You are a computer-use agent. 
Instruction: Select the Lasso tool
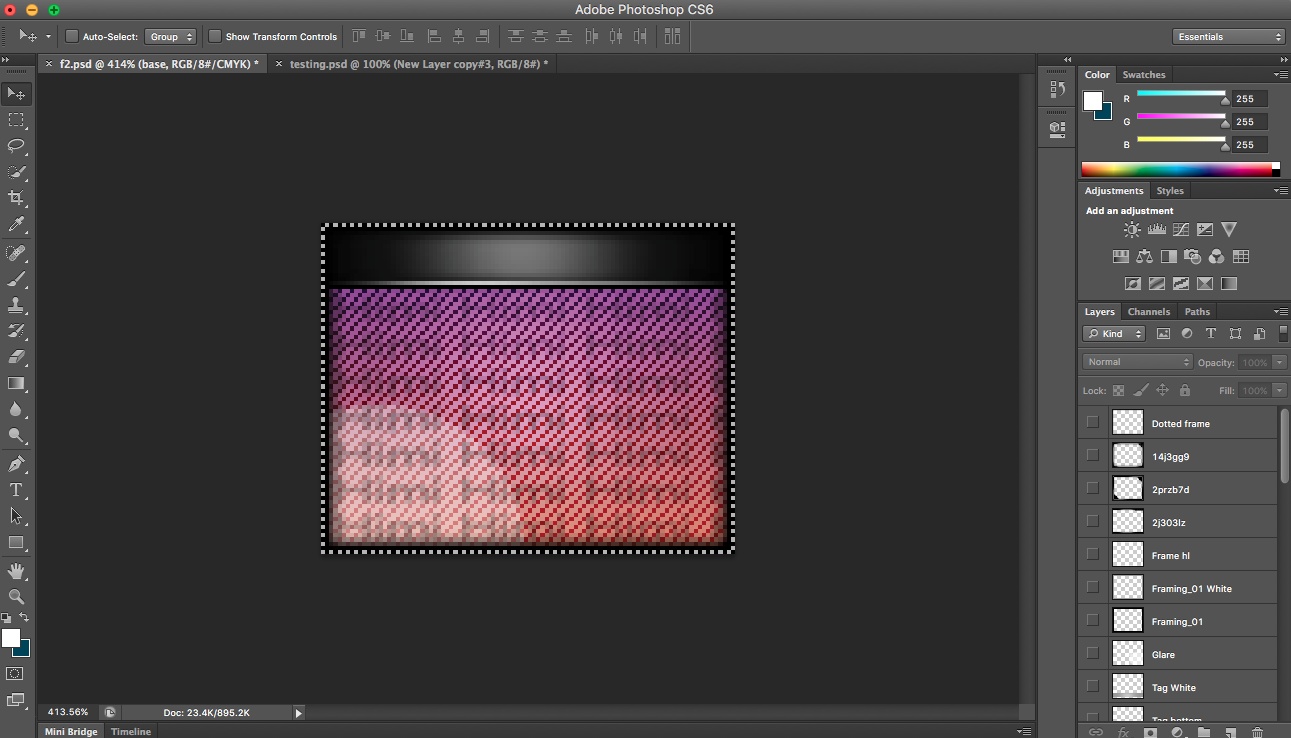click(16, 145)
